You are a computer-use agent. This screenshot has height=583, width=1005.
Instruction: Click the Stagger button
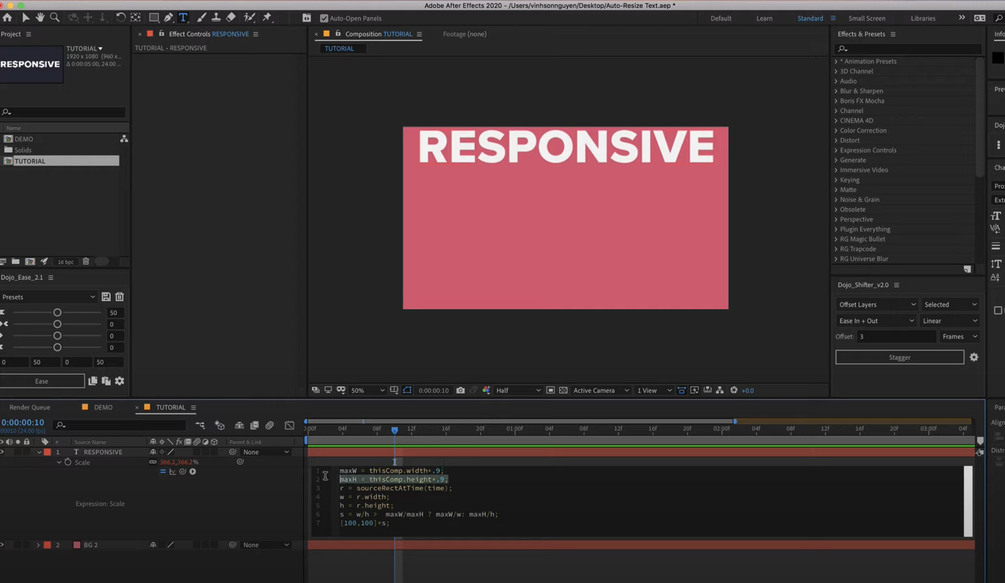[x=899, y=357]
